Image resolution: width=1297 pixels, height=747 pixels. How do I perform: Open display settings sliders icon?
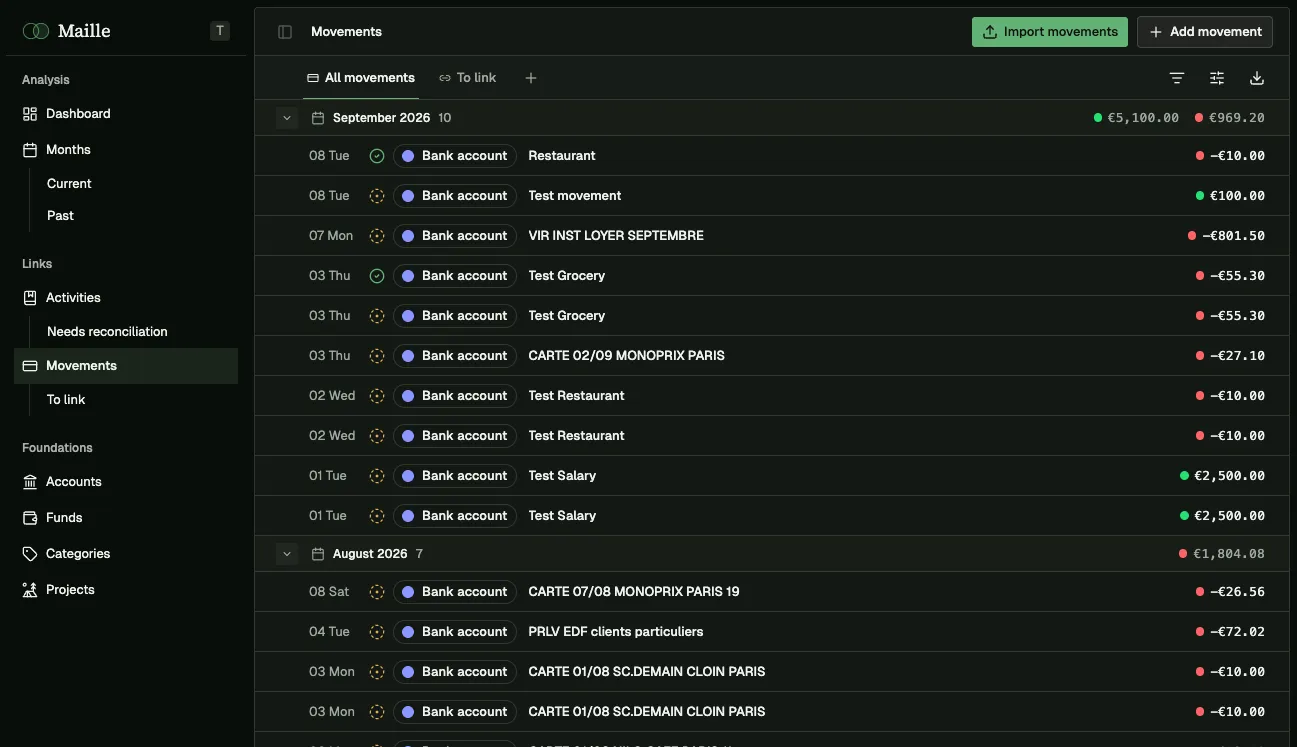[x=1217, y=78]
